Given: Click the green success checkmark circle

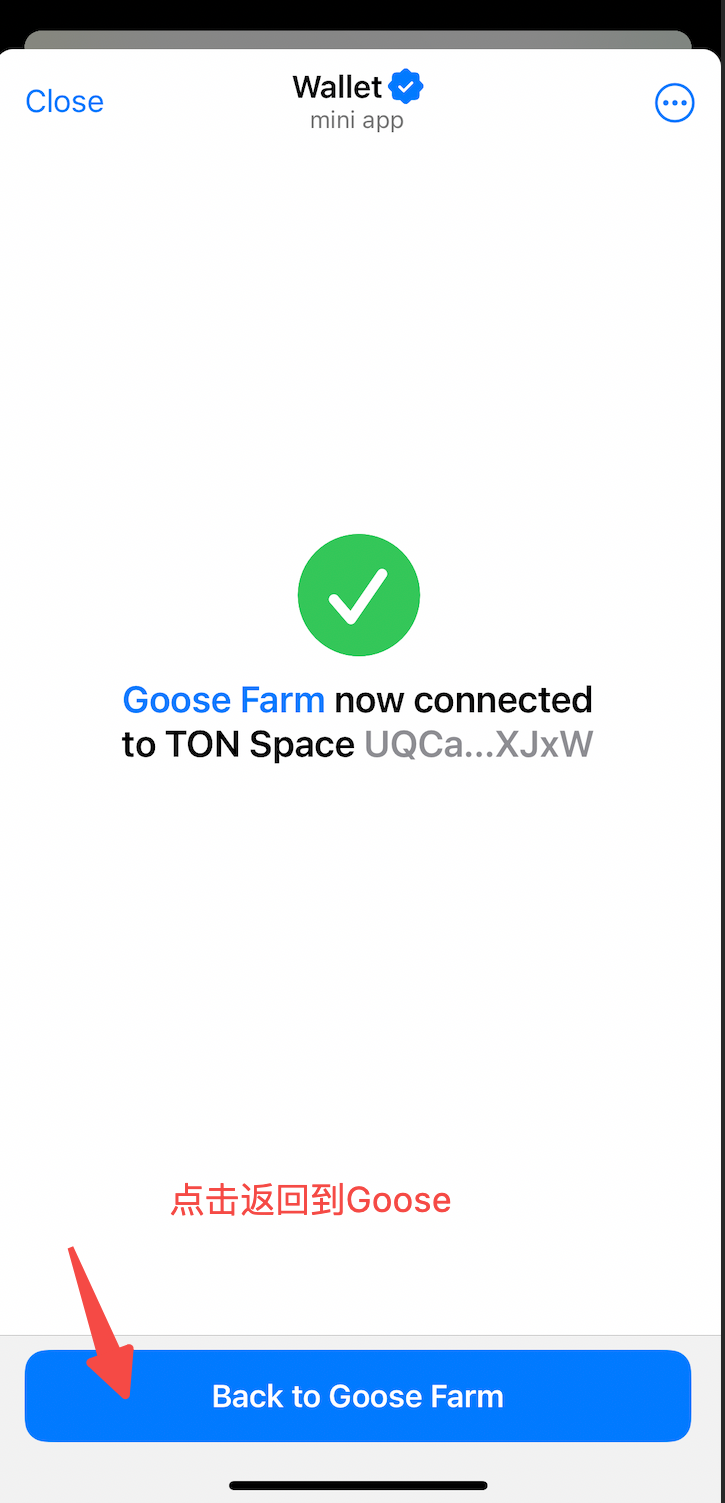Looking at the screenshot, I should click(x=359, y=595).
